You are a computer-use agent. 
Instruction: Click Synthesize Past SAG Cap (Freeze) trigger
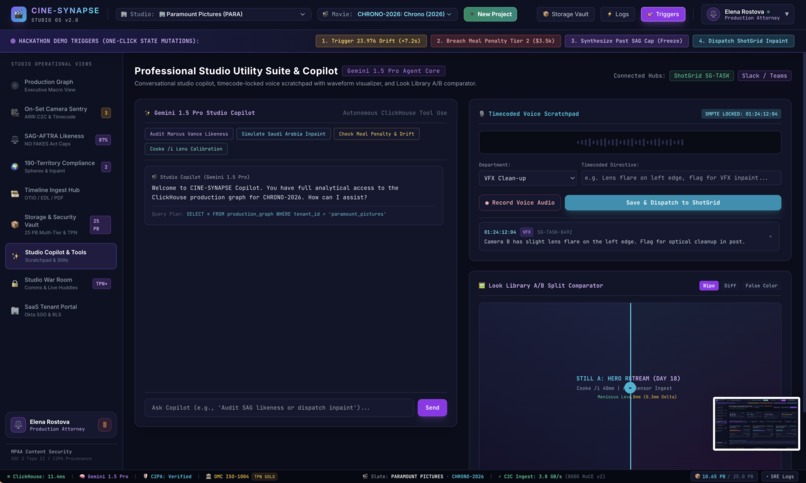pos(627,41)
